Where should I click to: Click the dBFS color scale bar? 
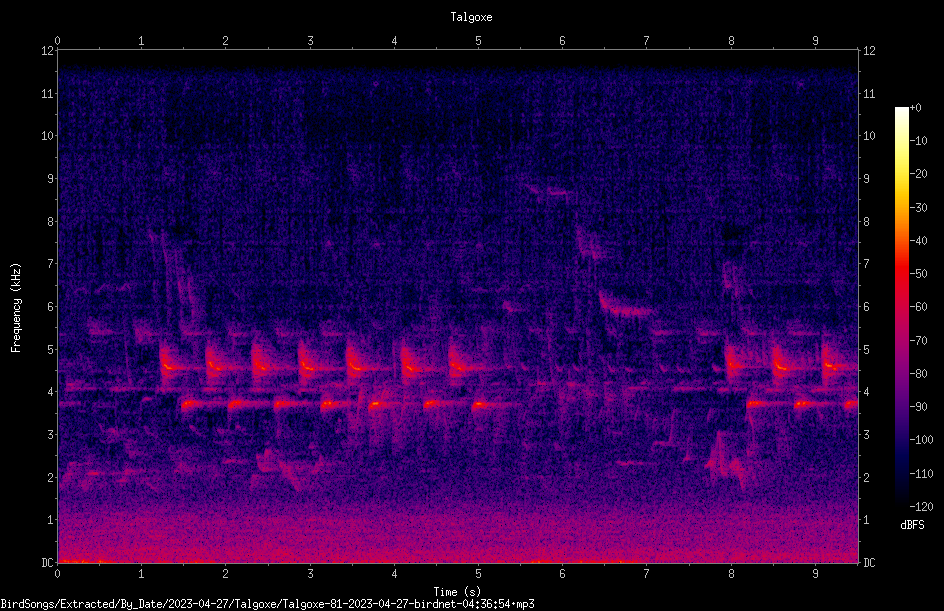point(901,306)
